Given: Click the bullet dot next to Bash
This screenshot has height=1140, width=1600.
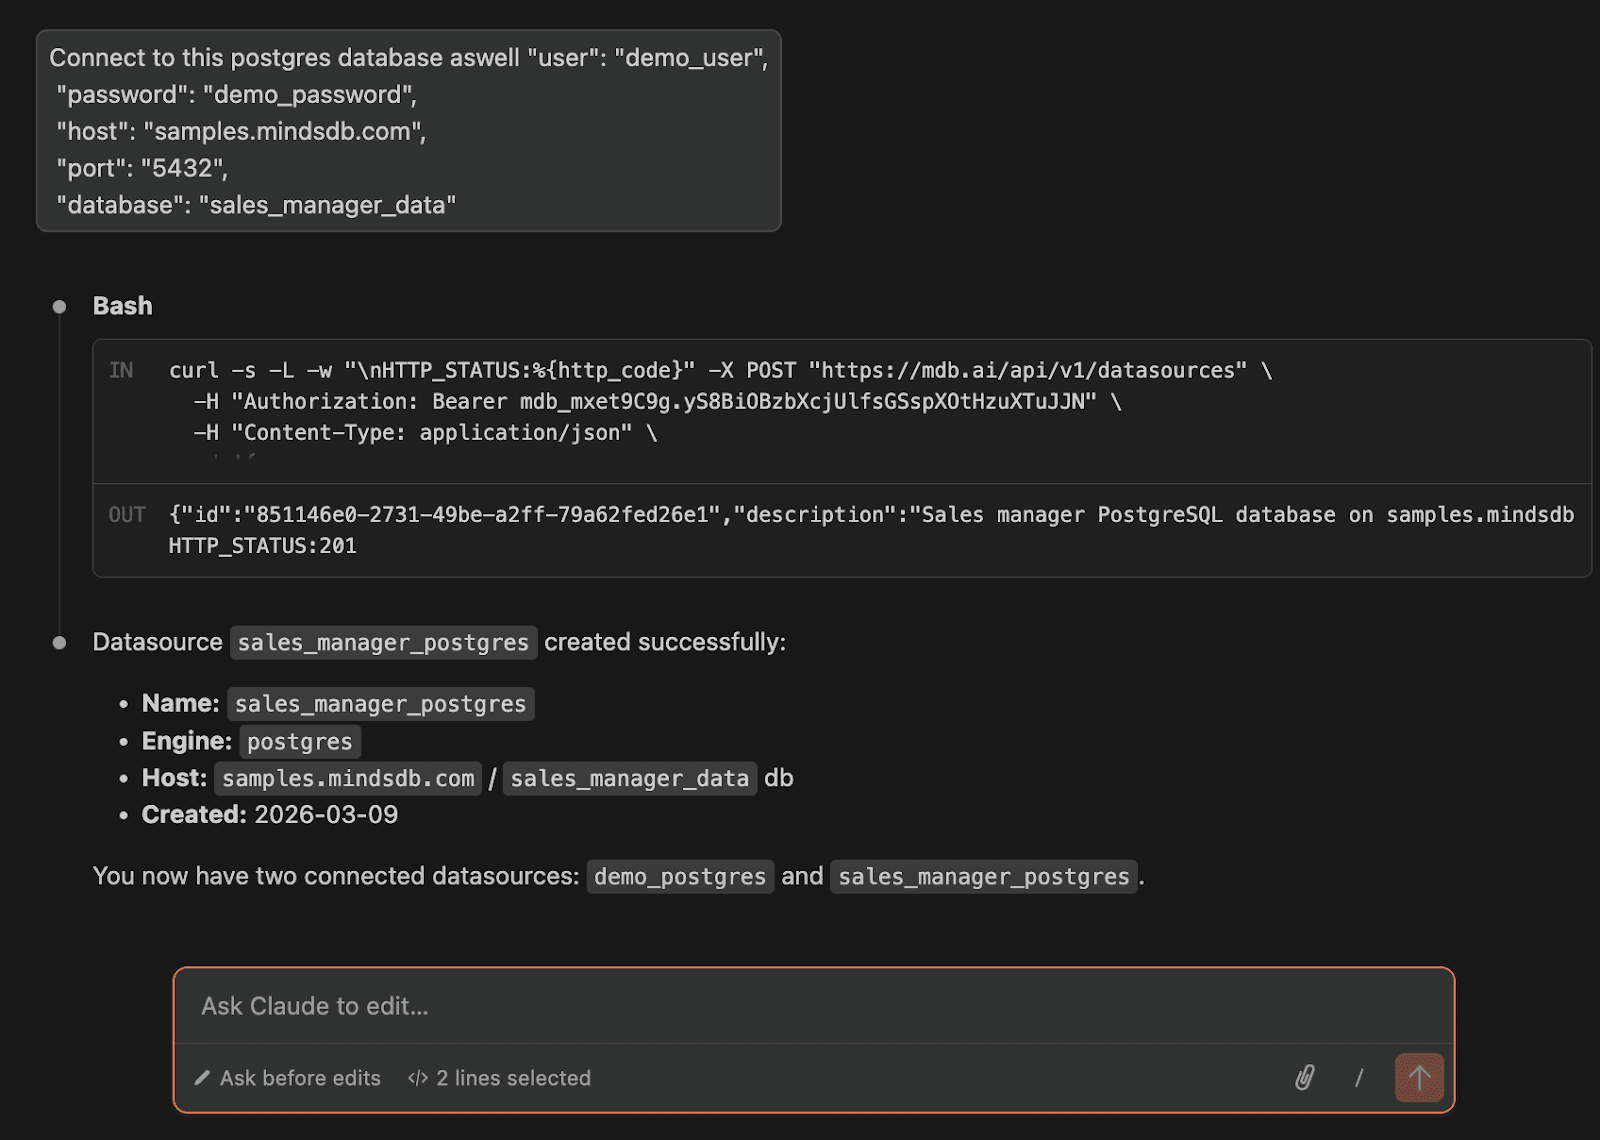Looking at the screenshot, I should [x=60, y=307].
